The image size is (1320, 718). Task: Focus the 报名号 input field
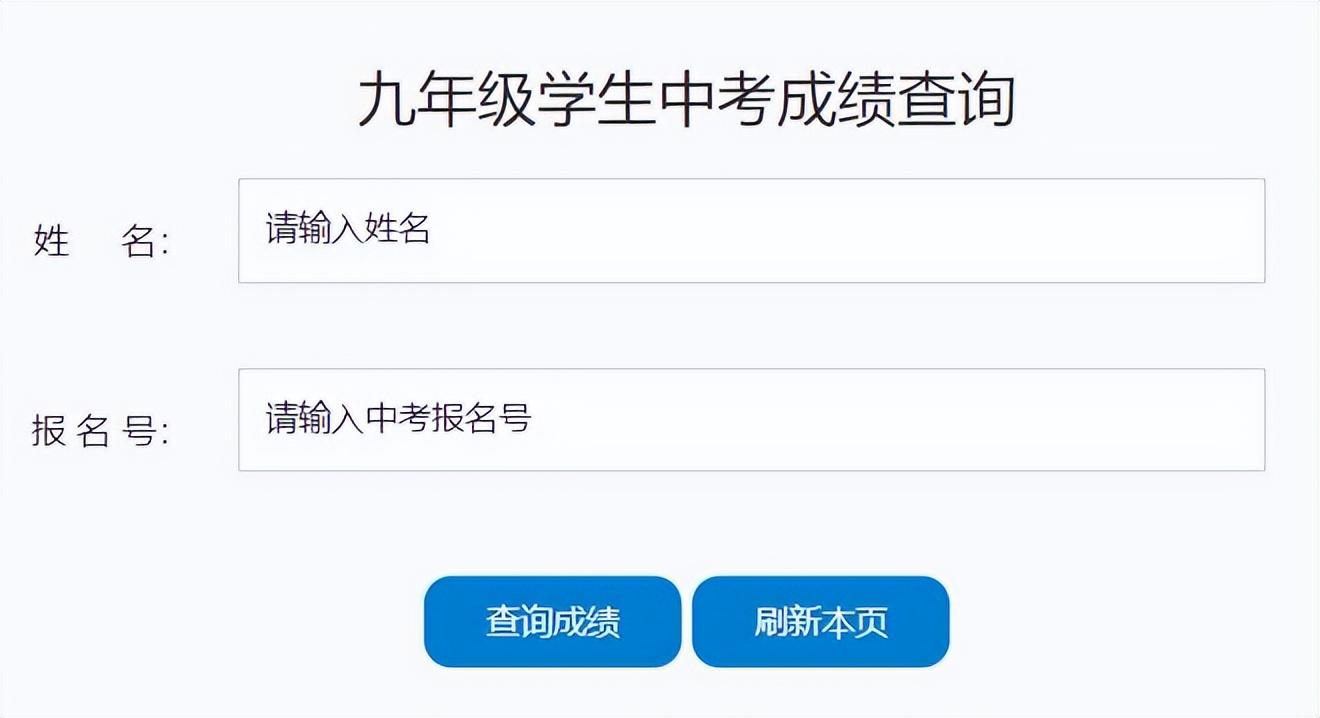click(750, 420)
